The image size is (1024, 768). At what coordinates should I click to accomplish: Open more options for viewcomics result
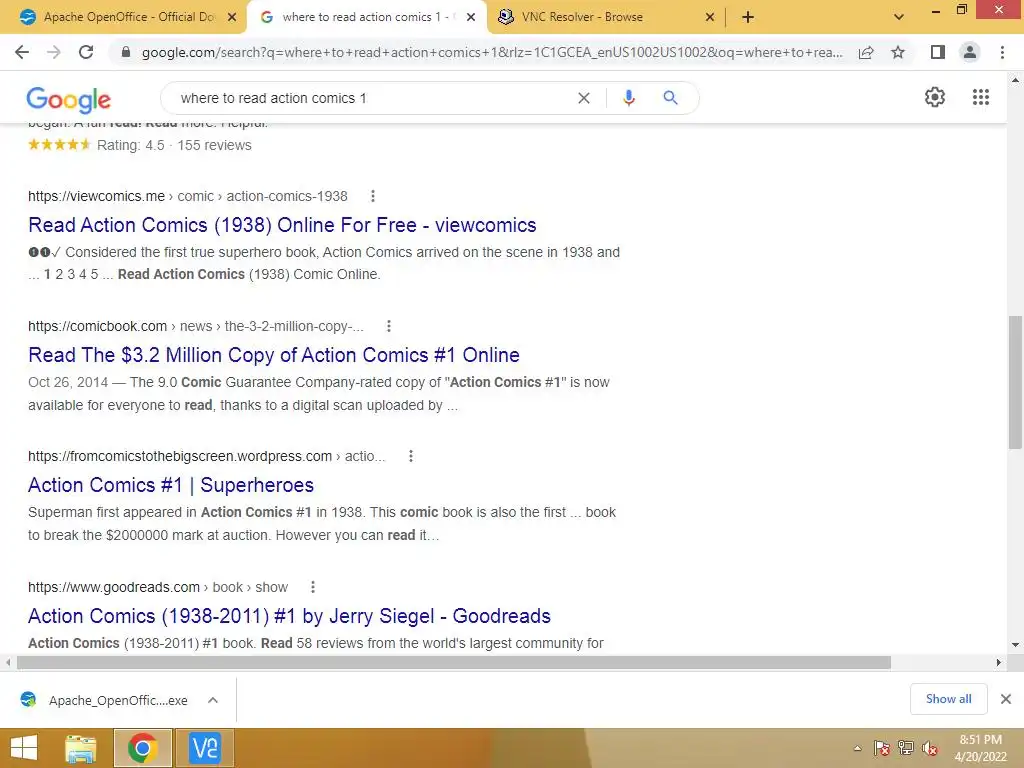tap(373, 196)
